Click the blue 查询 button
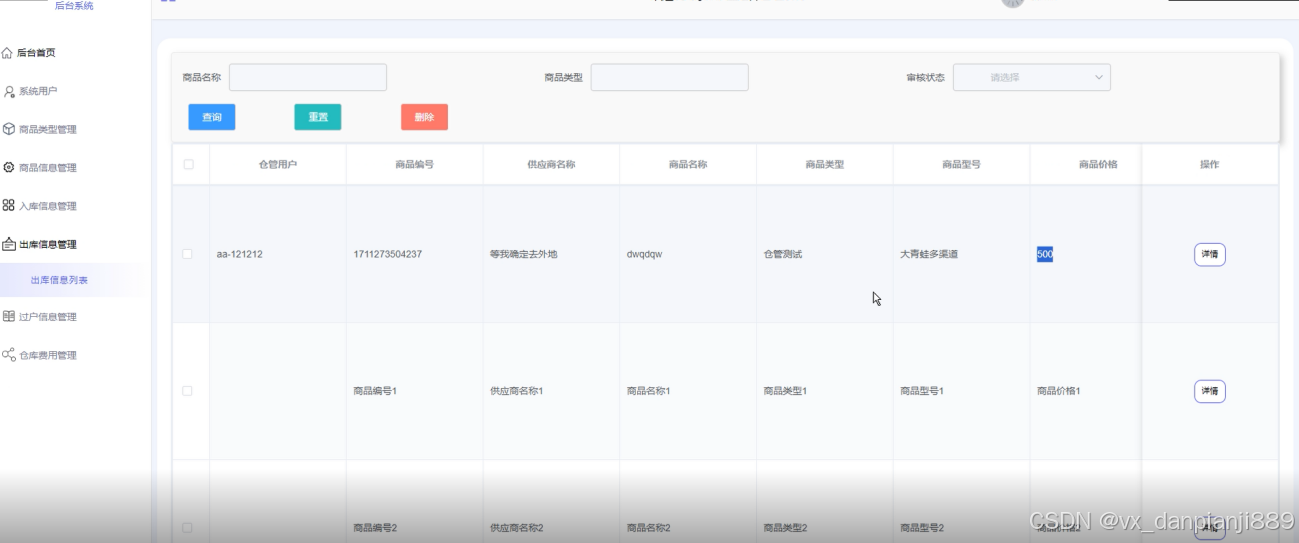The height and width of the screenshot is (543, 1299). pos(212,117)
